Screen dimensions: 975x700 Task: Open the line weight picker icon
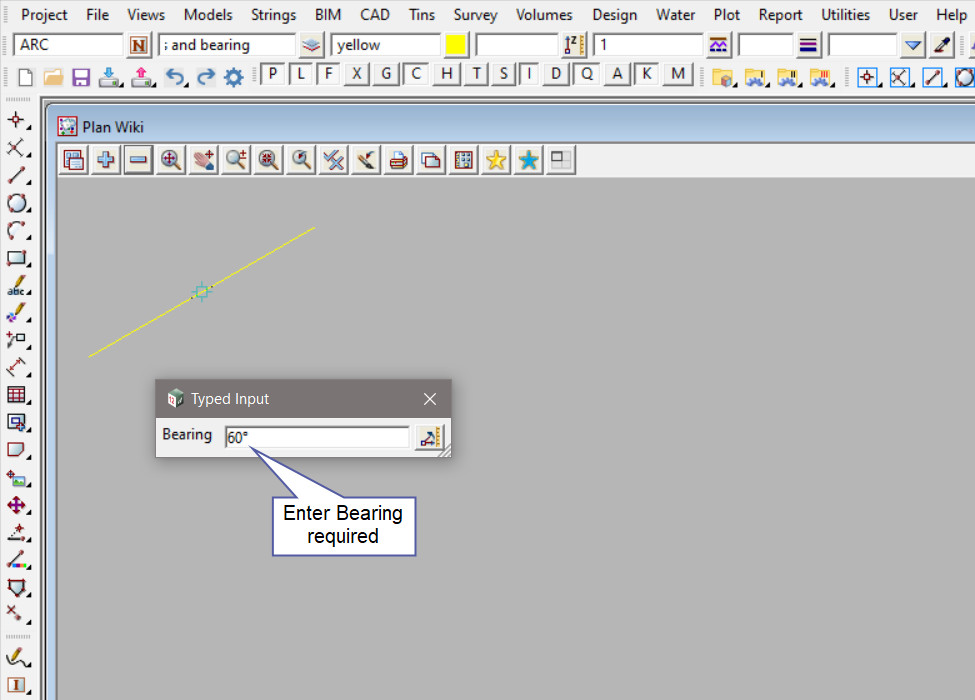coord(808,45)
